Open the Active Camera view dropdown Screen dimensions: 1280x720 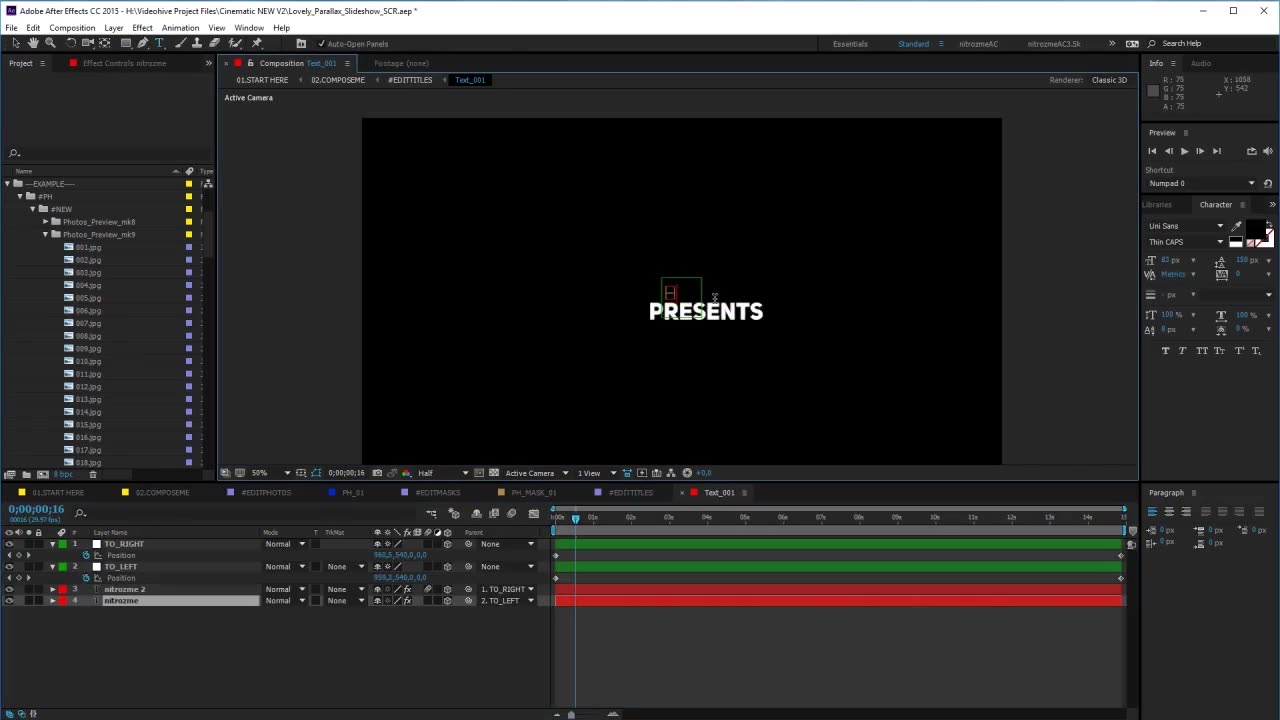[536, 473]
